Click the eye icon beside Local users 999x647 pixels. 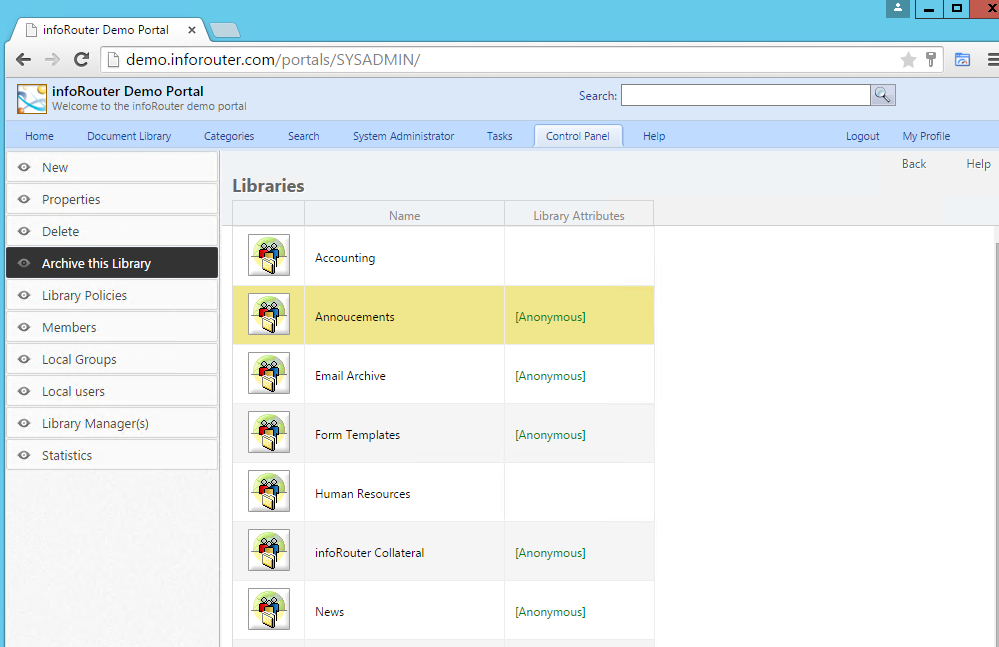pos(24,391)
